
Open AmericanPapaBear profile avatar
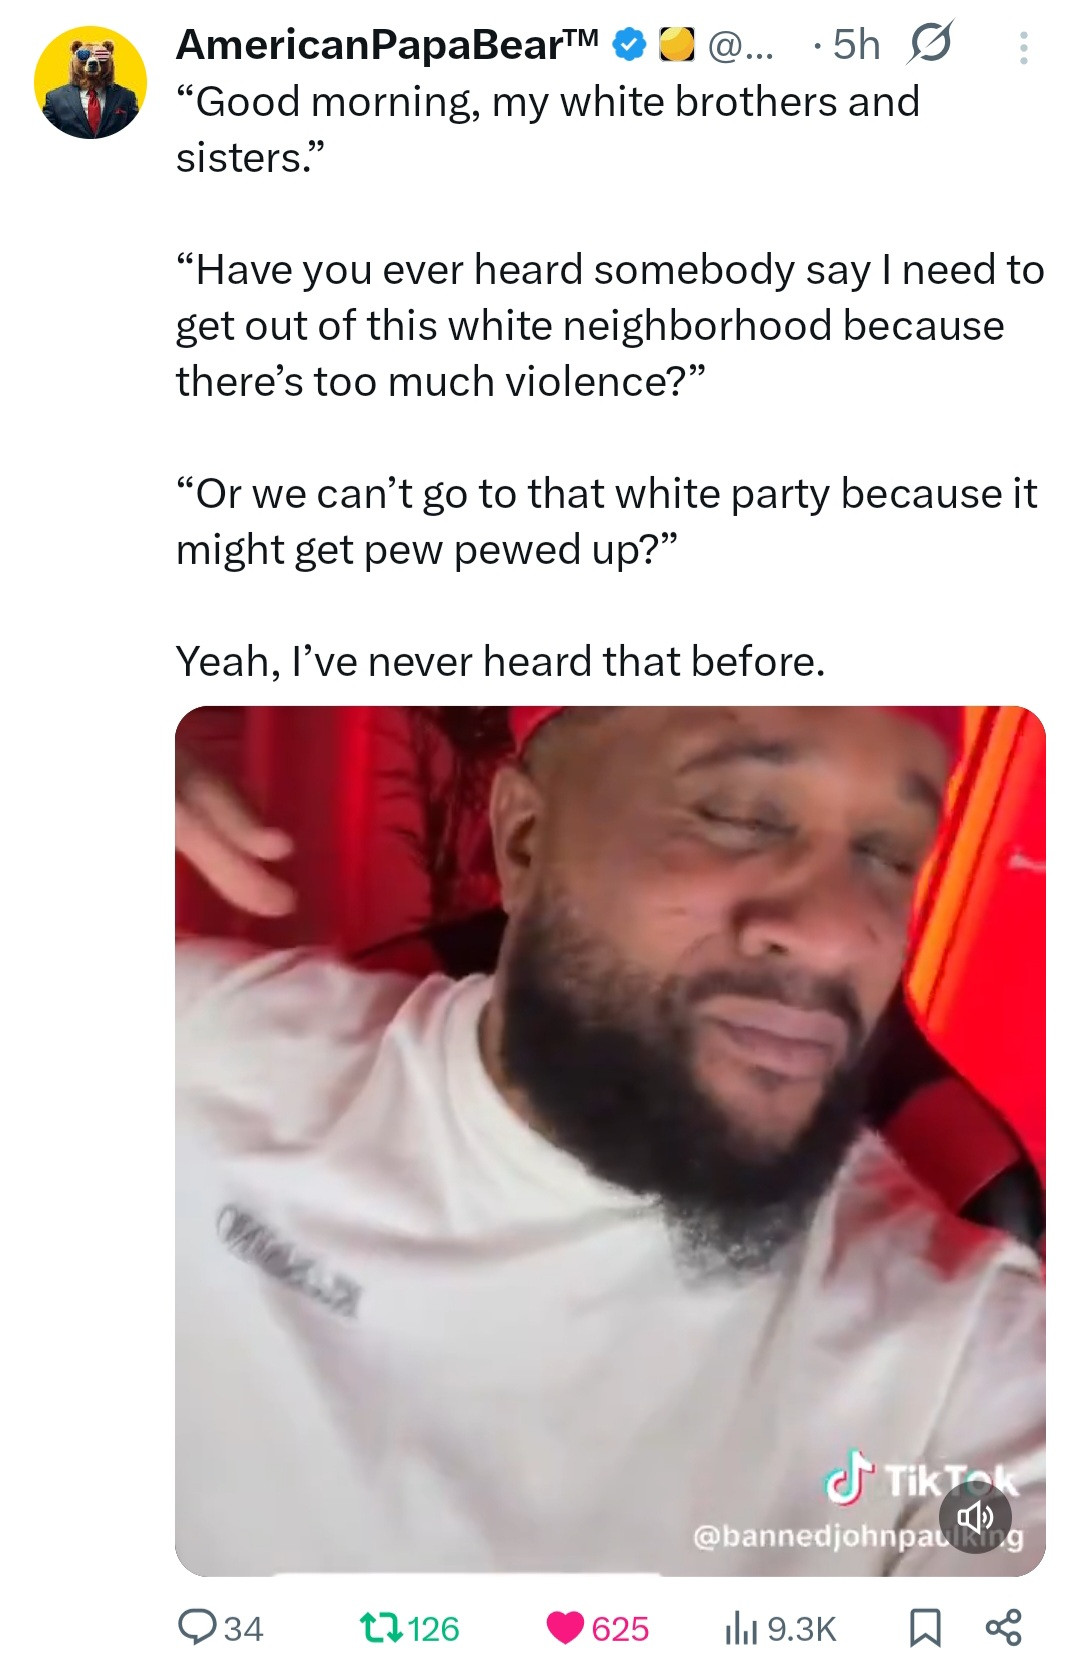click(x=90, y=82)
